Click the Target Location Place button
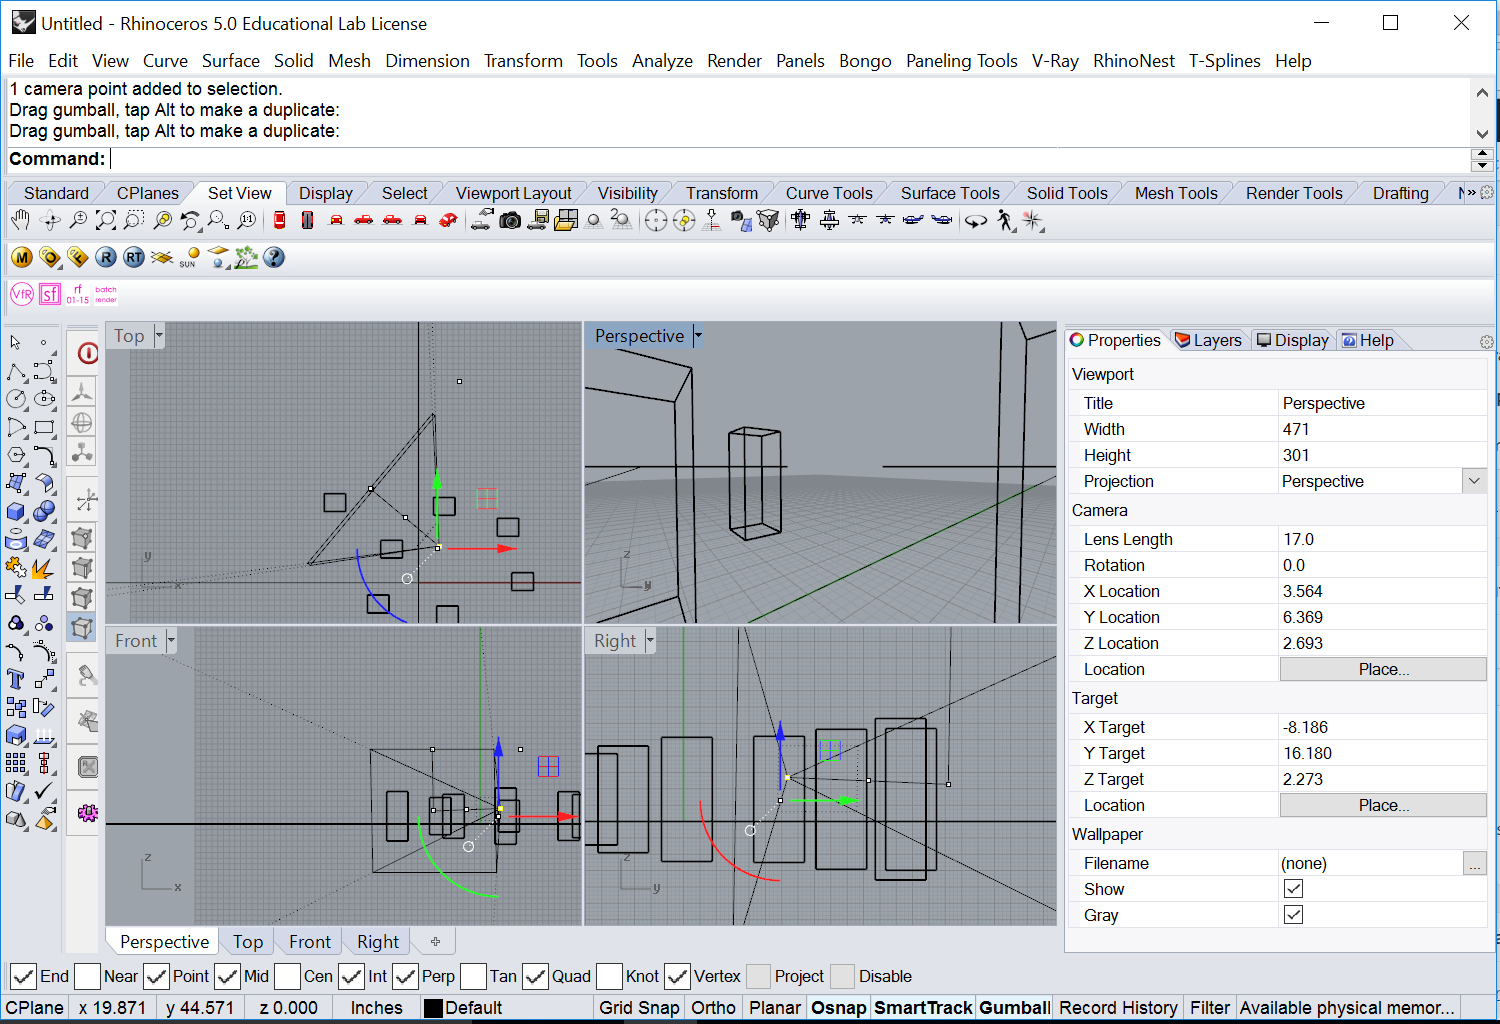This screenshot has height=1024, width=1500. coord(1383,805)
